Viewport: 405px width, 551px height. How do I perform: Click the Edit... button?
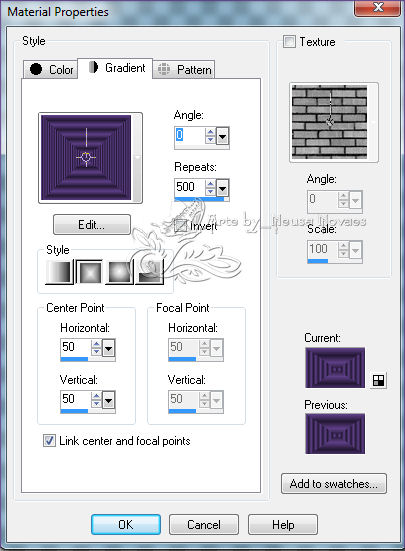tap(92, 225)
